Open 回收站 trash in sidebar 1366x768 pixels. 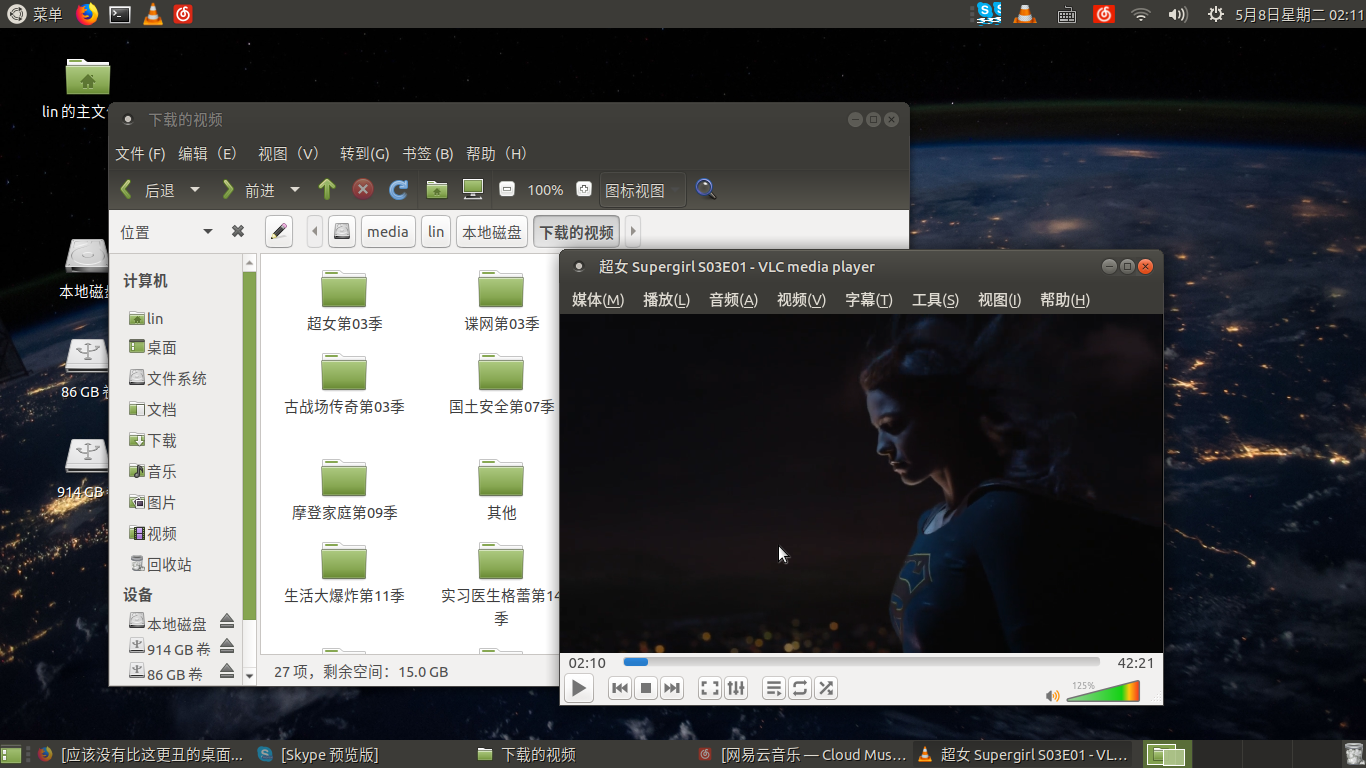tap(160, 564)
